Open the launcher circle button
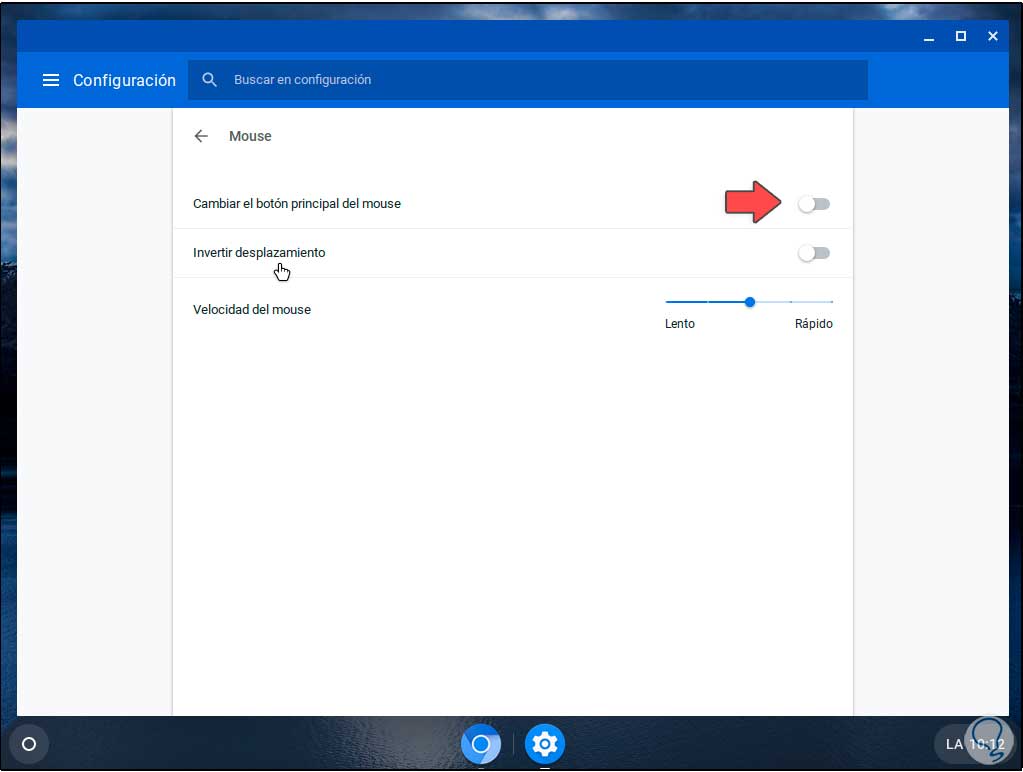Viewport: 1023px width, 772px height. (x=29, y=744)
